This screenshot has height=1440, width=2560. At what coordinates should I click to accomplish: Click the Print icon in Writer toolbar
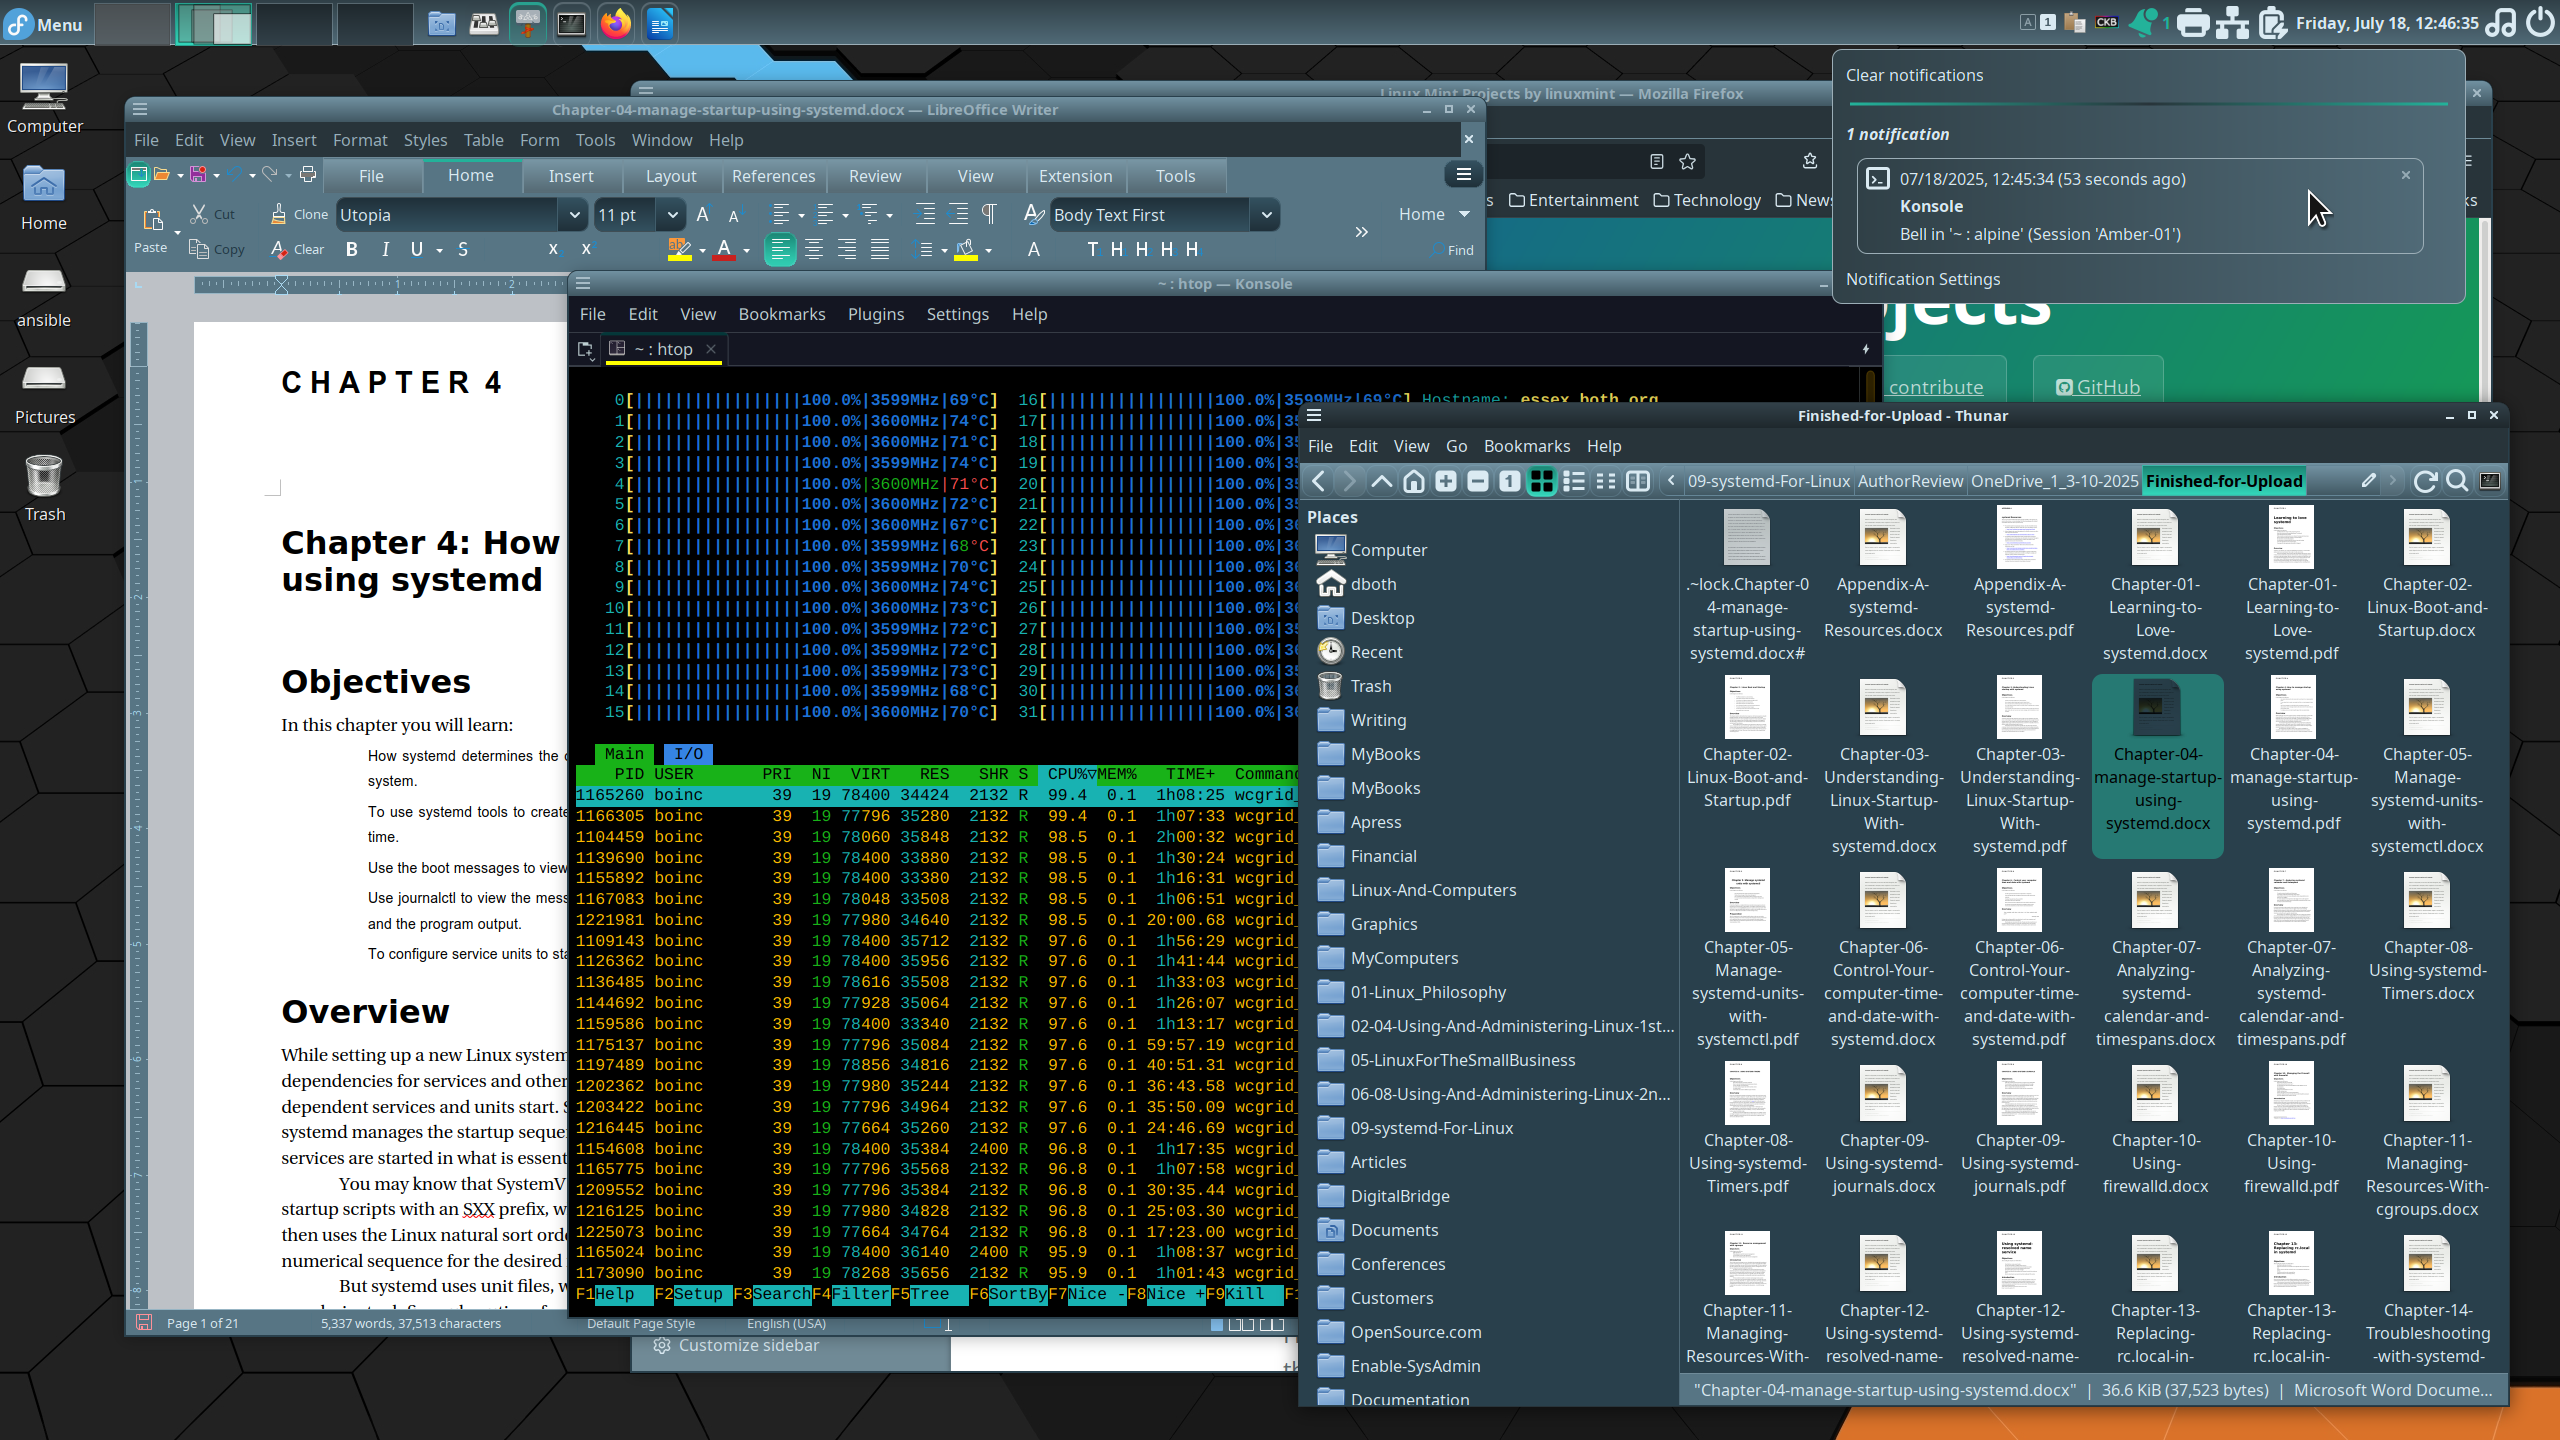coord(308,174)
